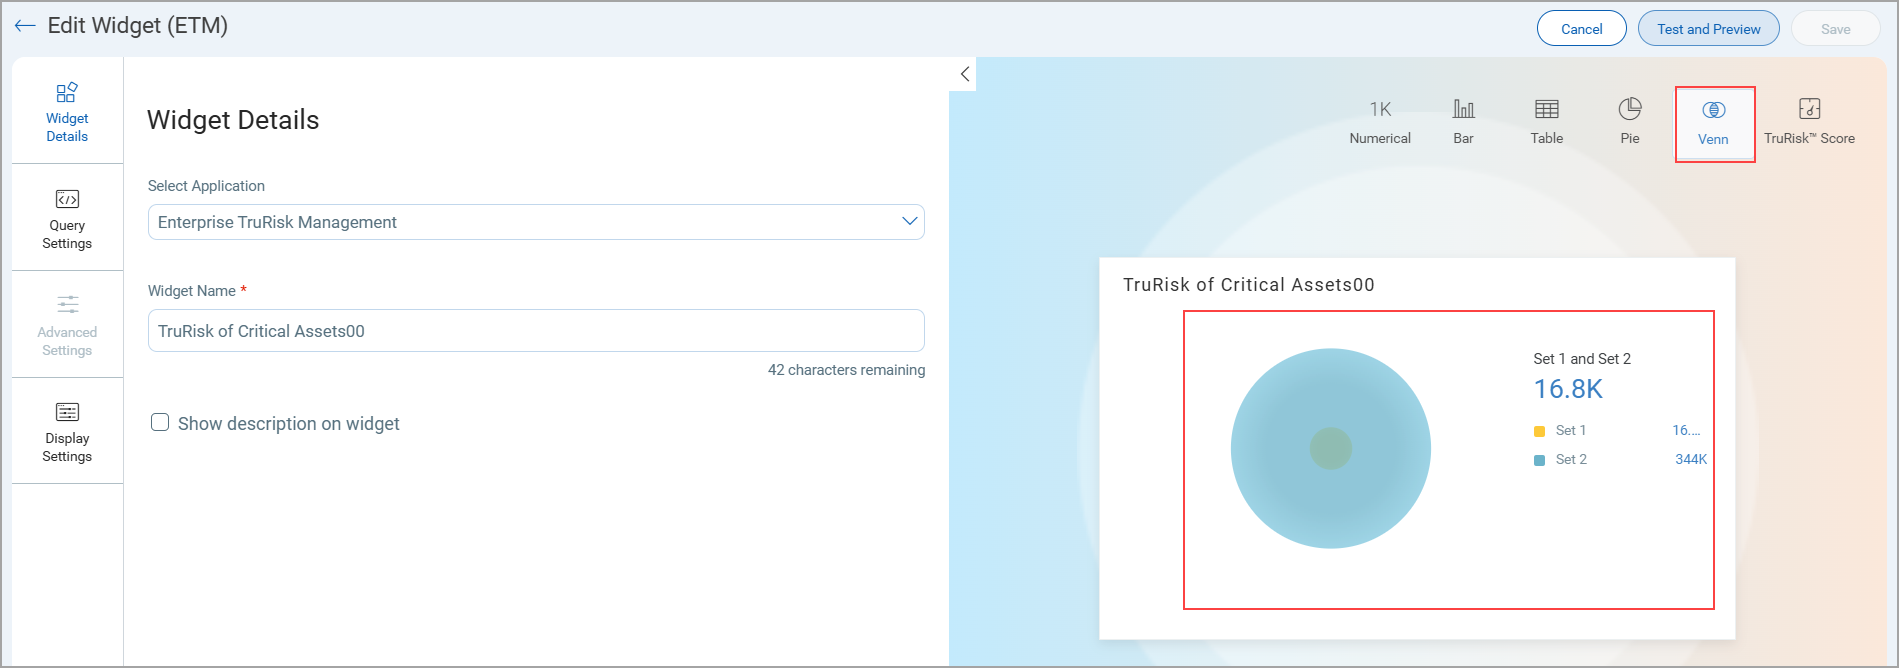
Task: Collapse the widget details panel chevron
Action: [x=964, y=74]
